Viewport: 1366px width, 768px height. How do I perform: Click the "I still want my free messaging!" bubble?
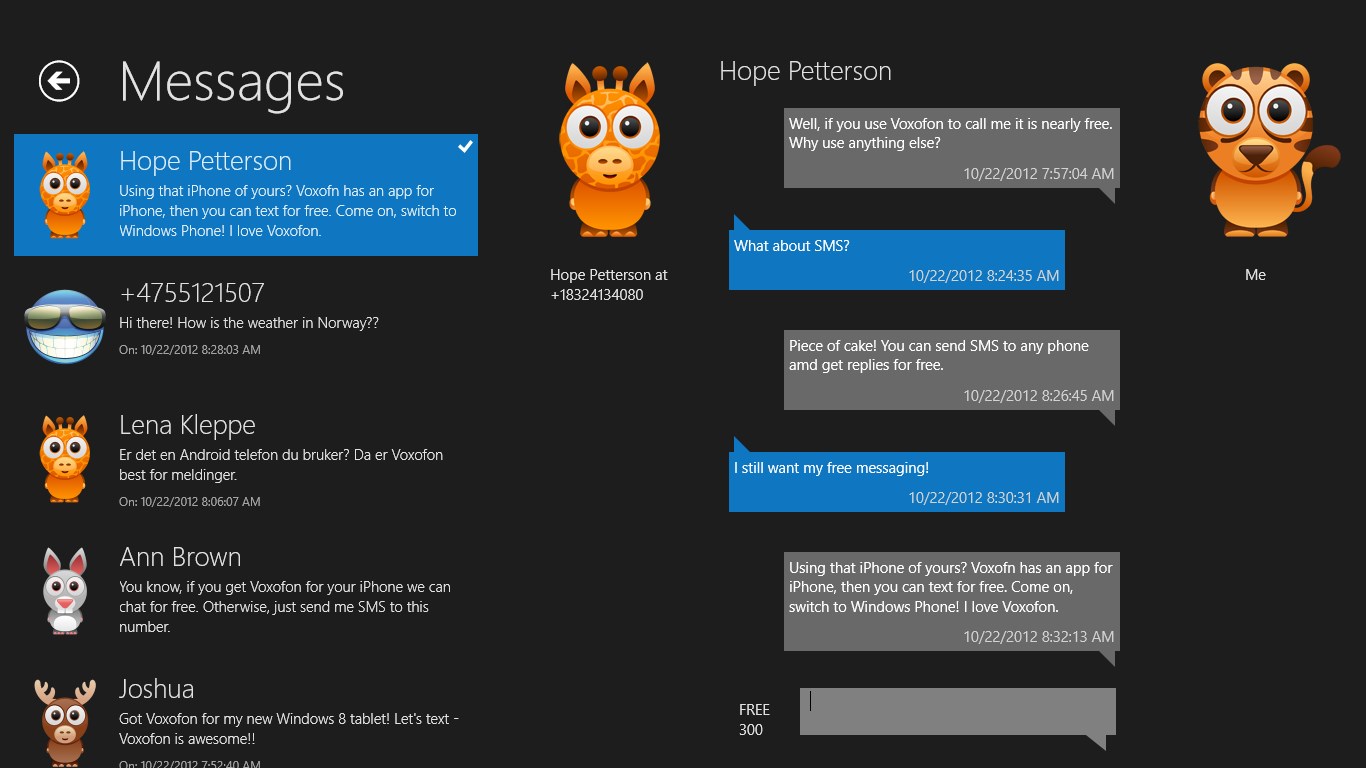[x=896, y=482]
